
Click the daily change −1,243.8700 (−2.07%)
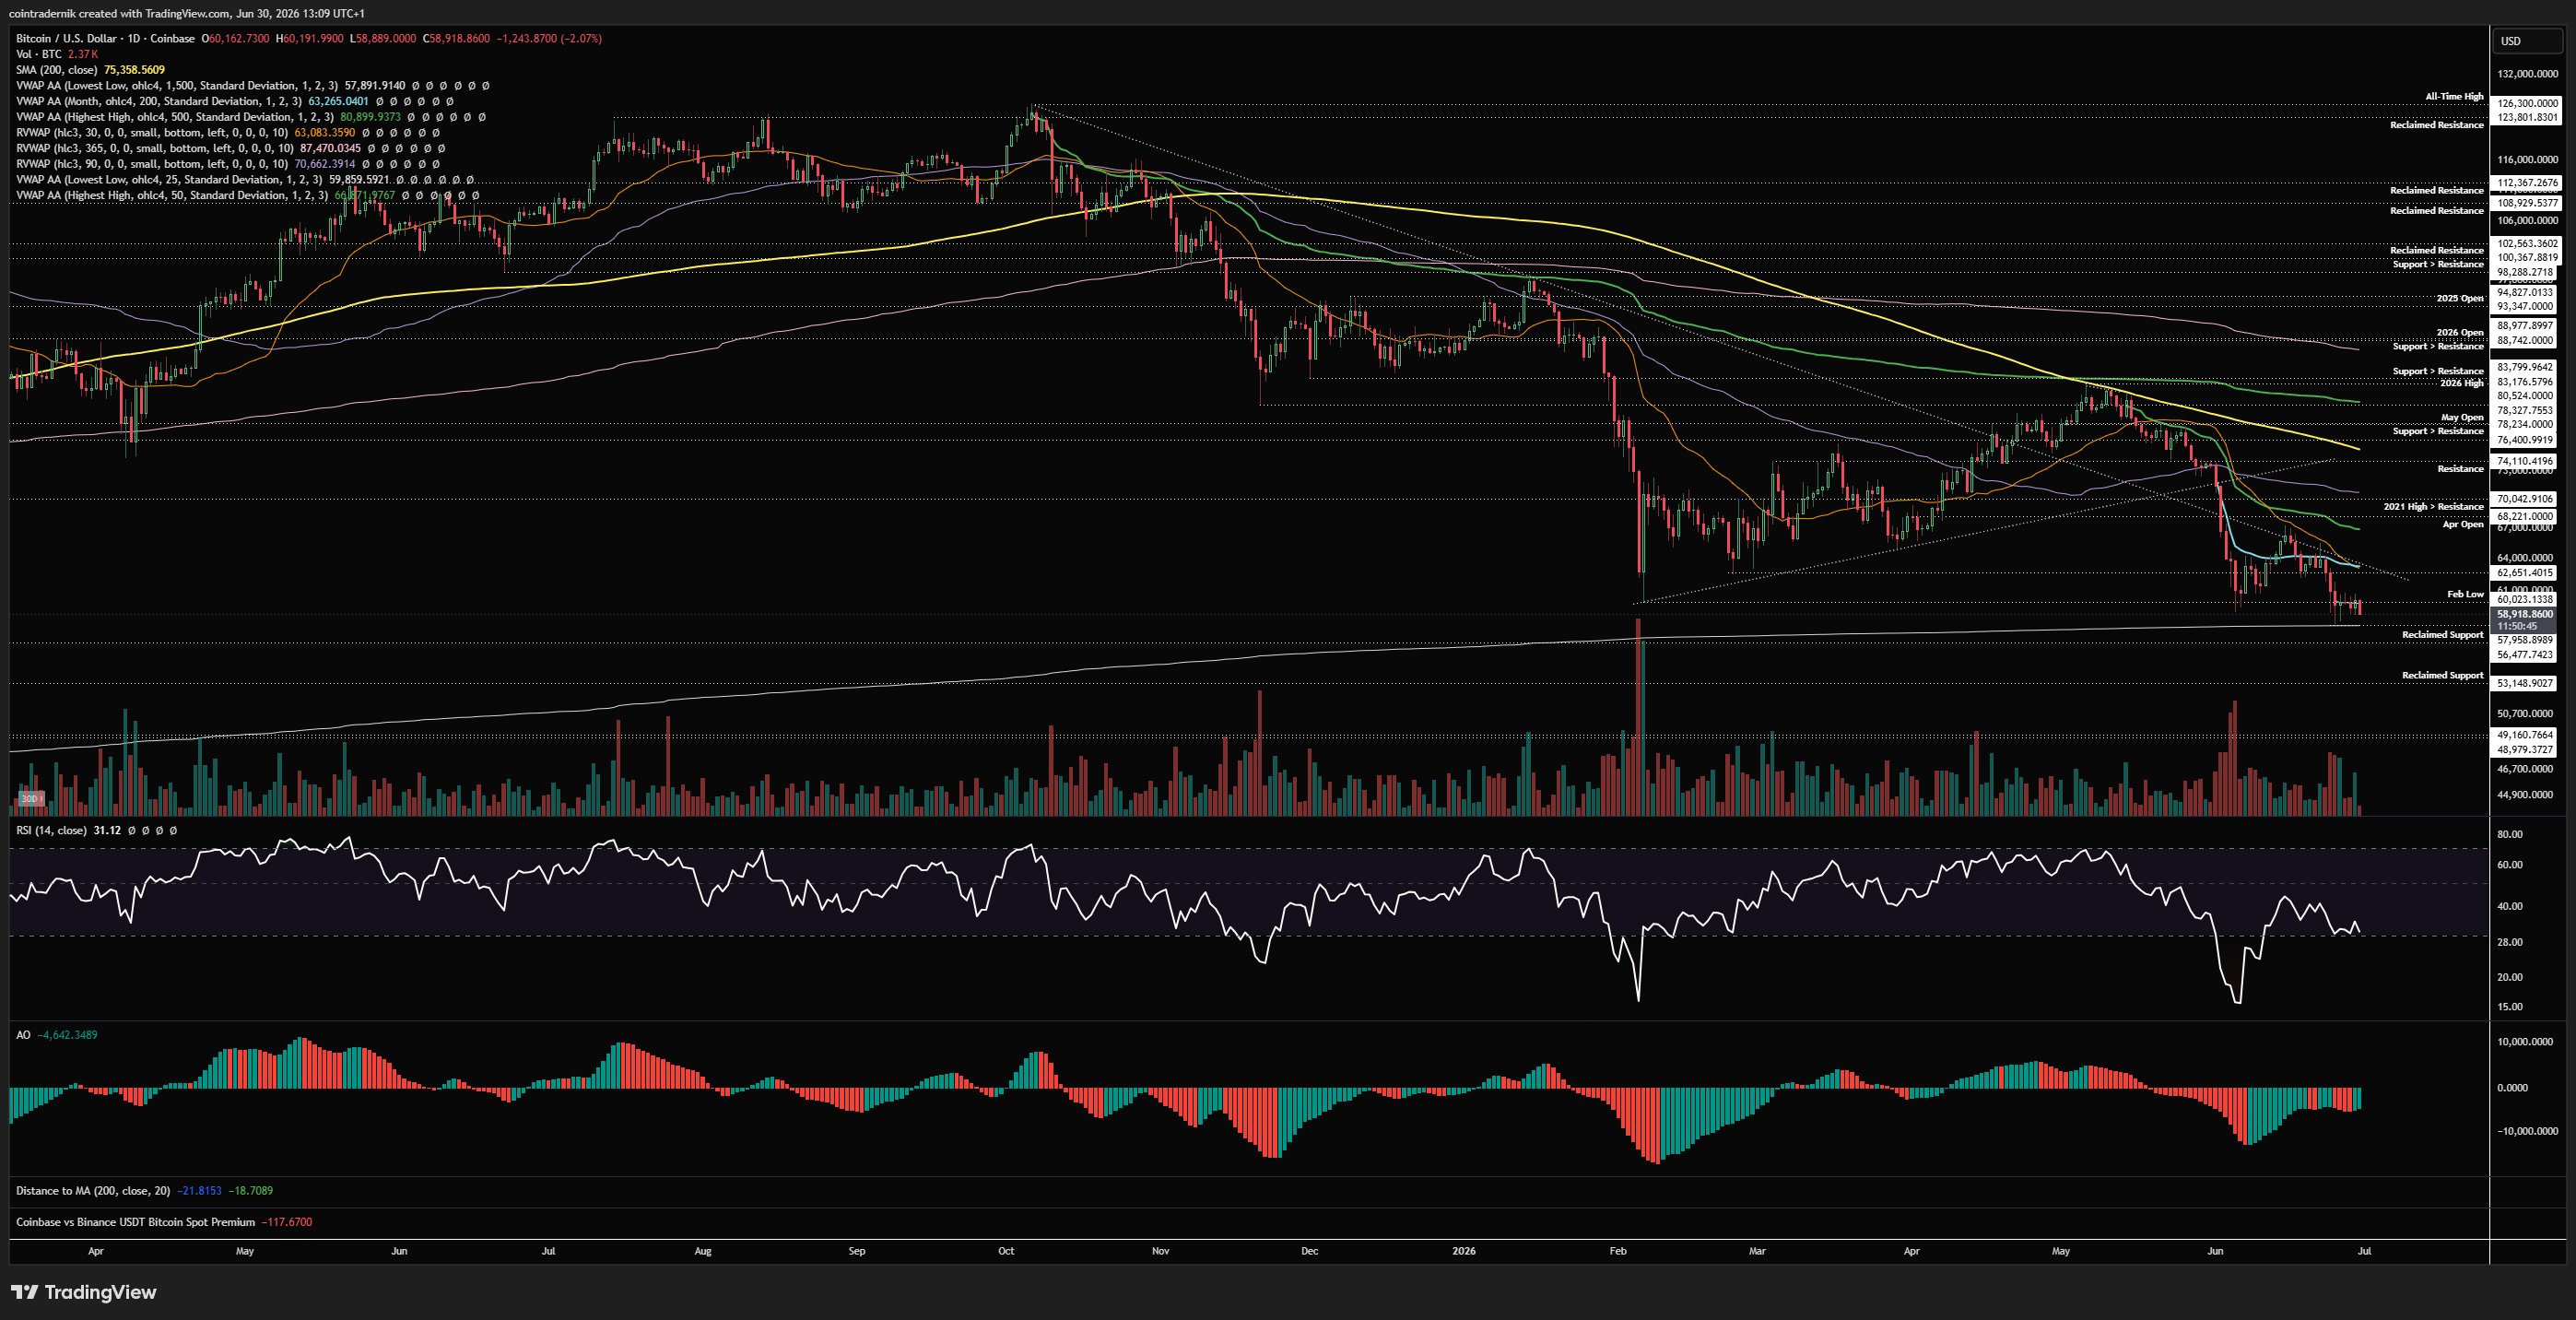pos(550,38)
